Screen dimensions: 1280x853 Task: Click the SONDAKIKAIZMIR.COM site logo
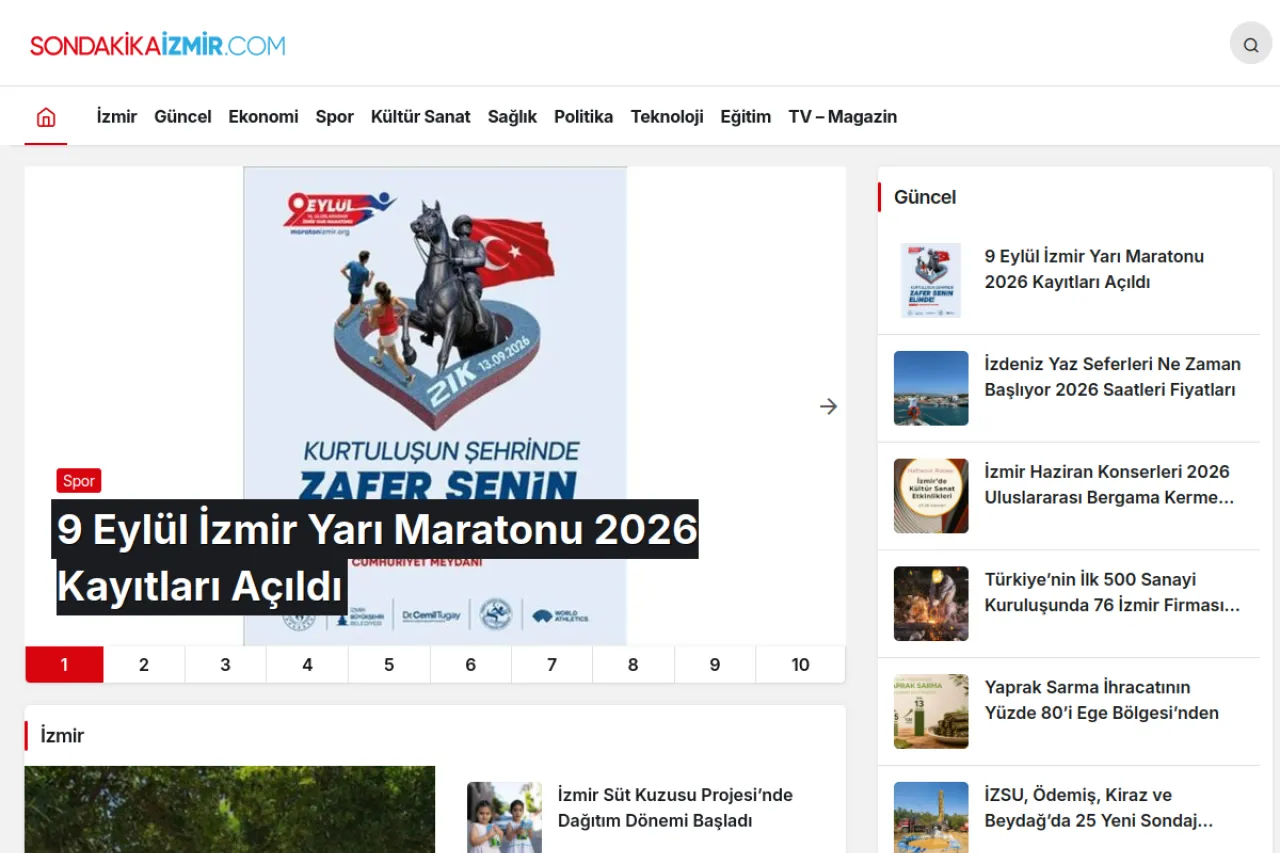tap(158, 45)
